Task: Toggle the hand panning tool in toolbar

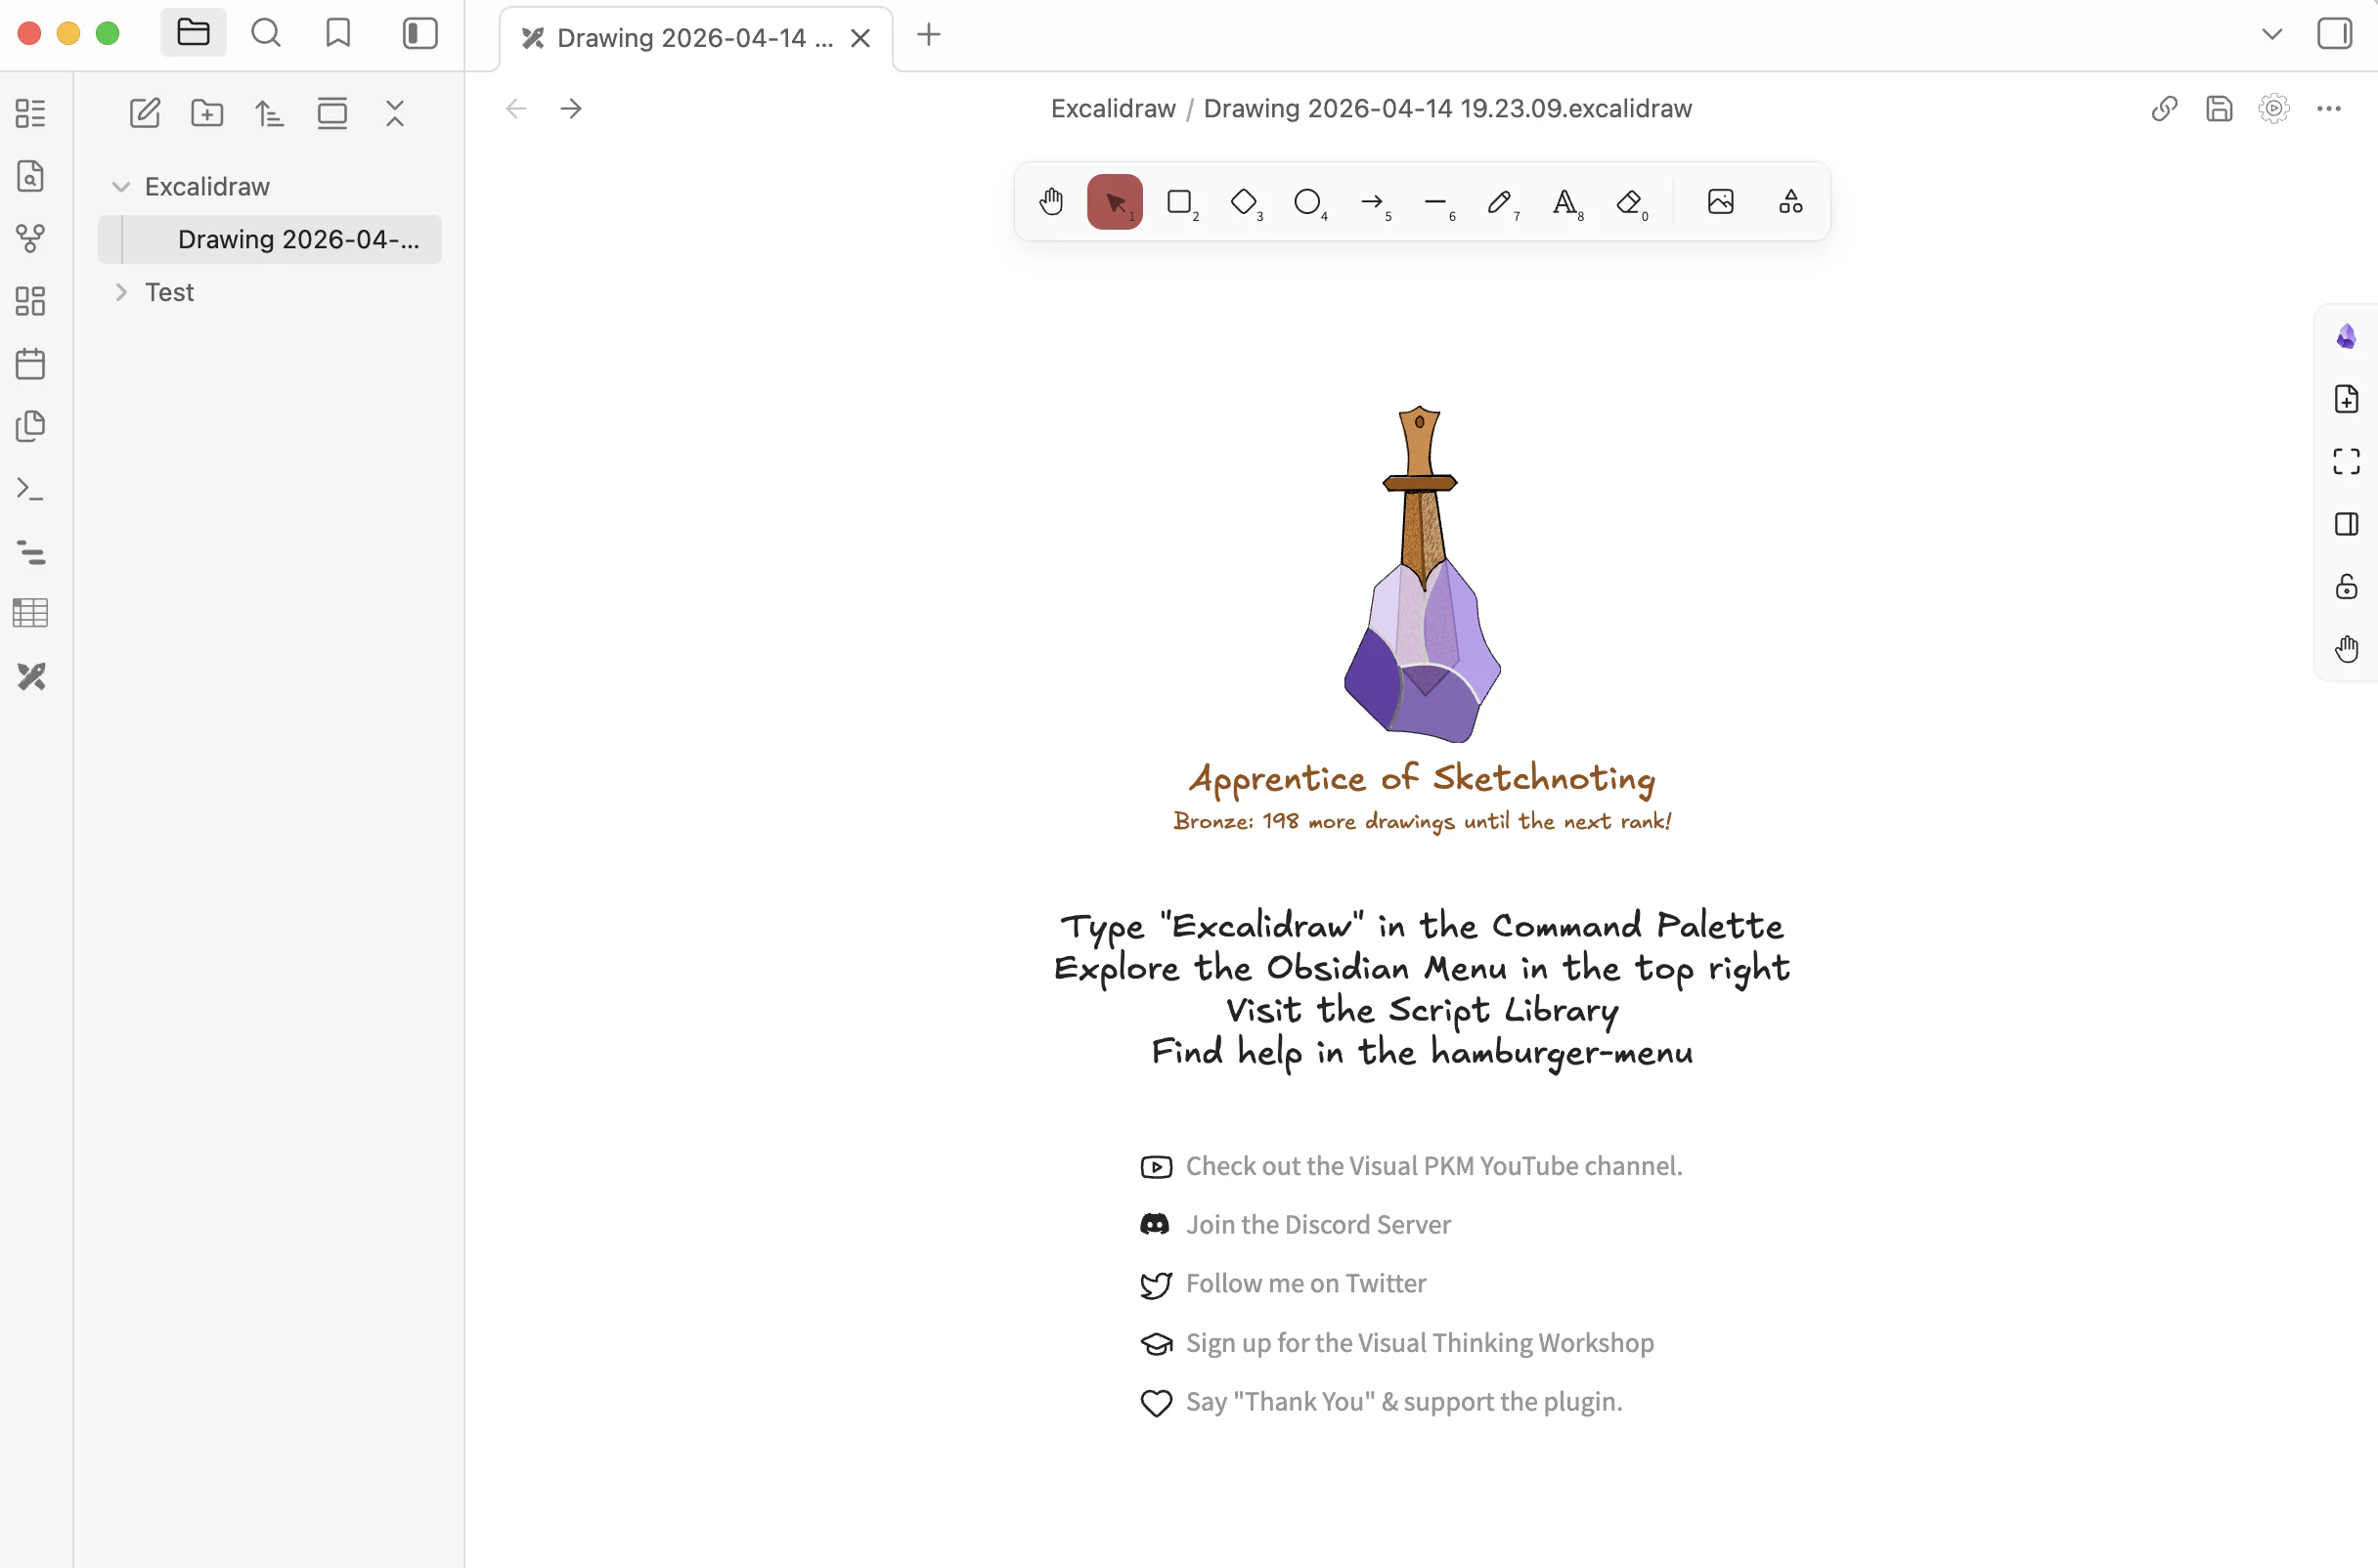Action: pos(1051,202)
